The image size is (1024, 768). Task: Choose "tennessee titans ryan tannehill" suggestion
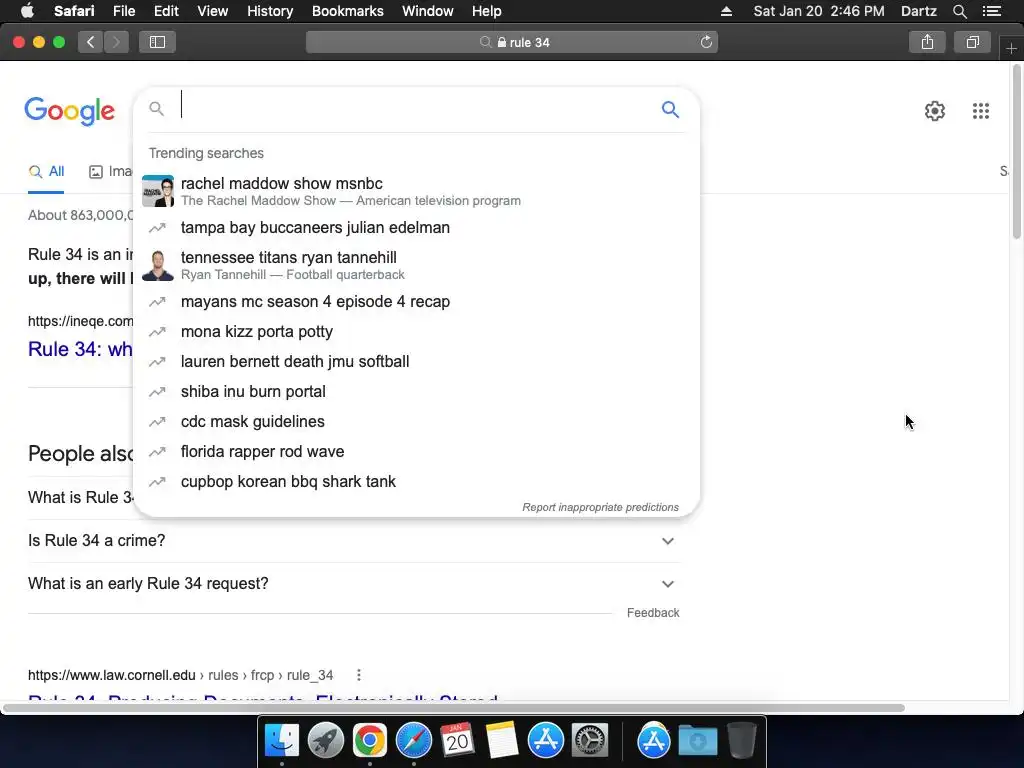click(x=416, y=265)
